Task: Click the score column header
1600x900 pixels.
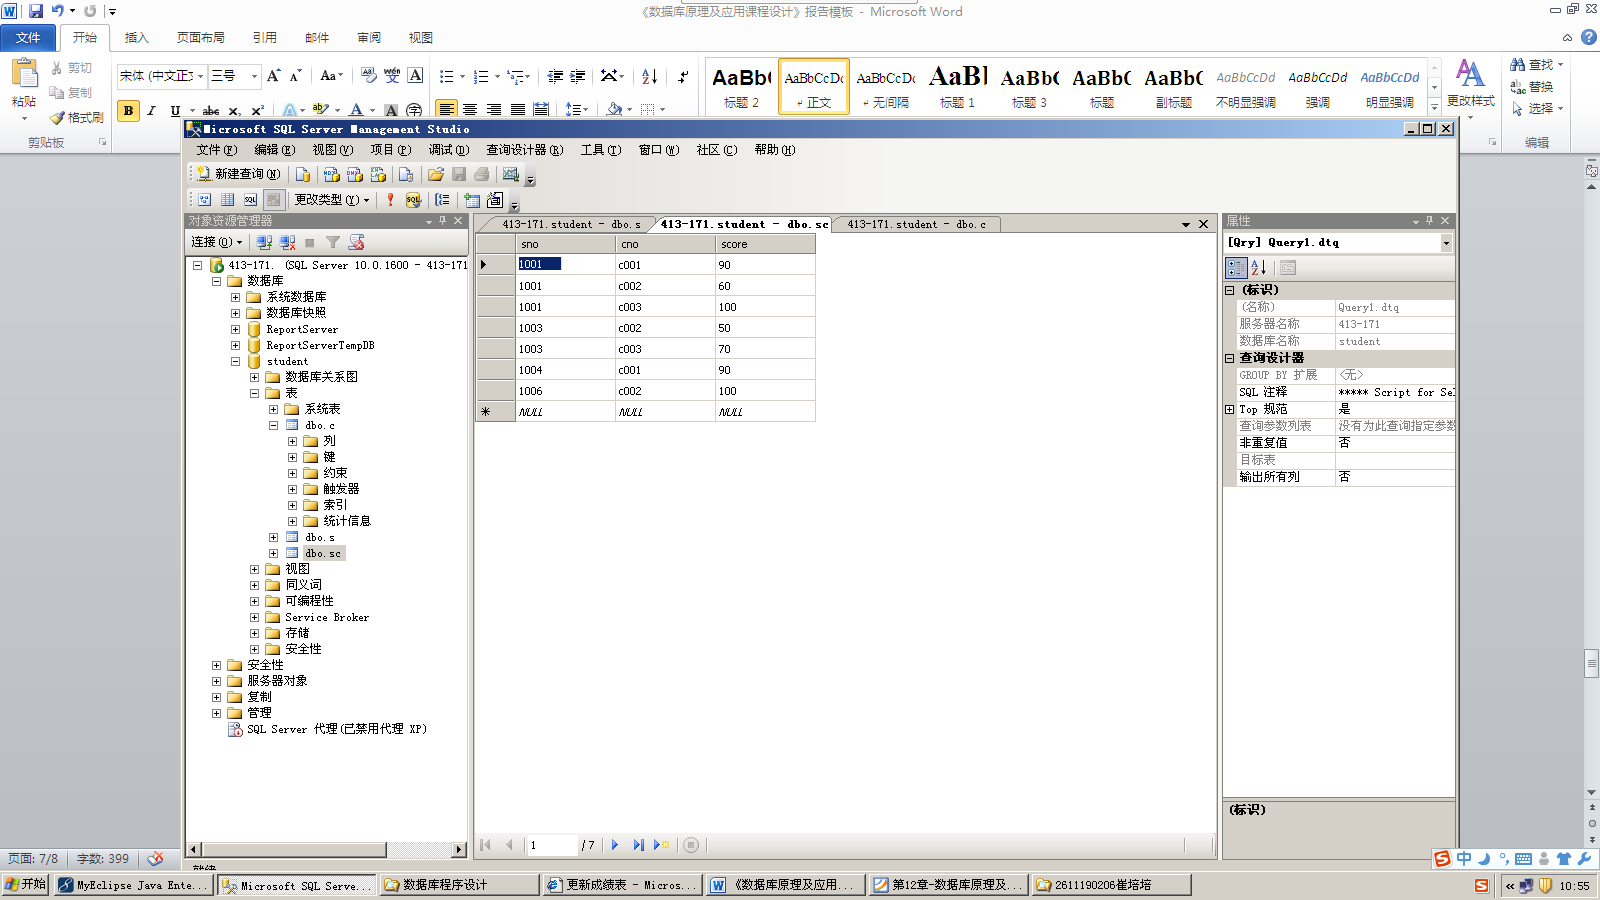Action: coord(765,244)
